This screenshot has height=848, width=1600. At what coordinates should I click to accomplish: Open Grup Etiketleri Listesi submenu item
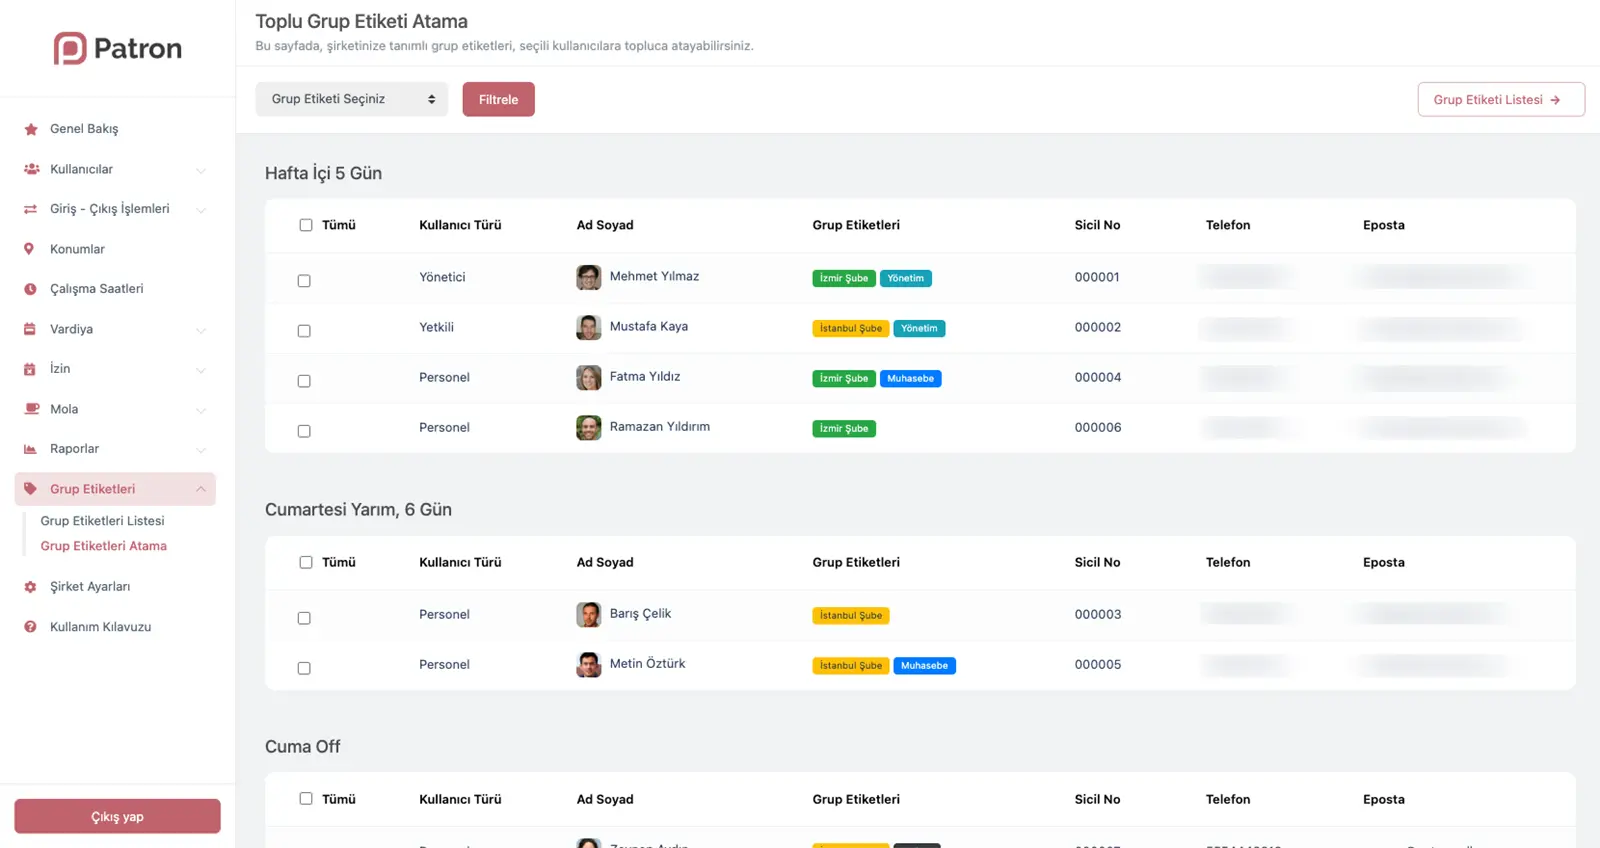pos(102,521)
